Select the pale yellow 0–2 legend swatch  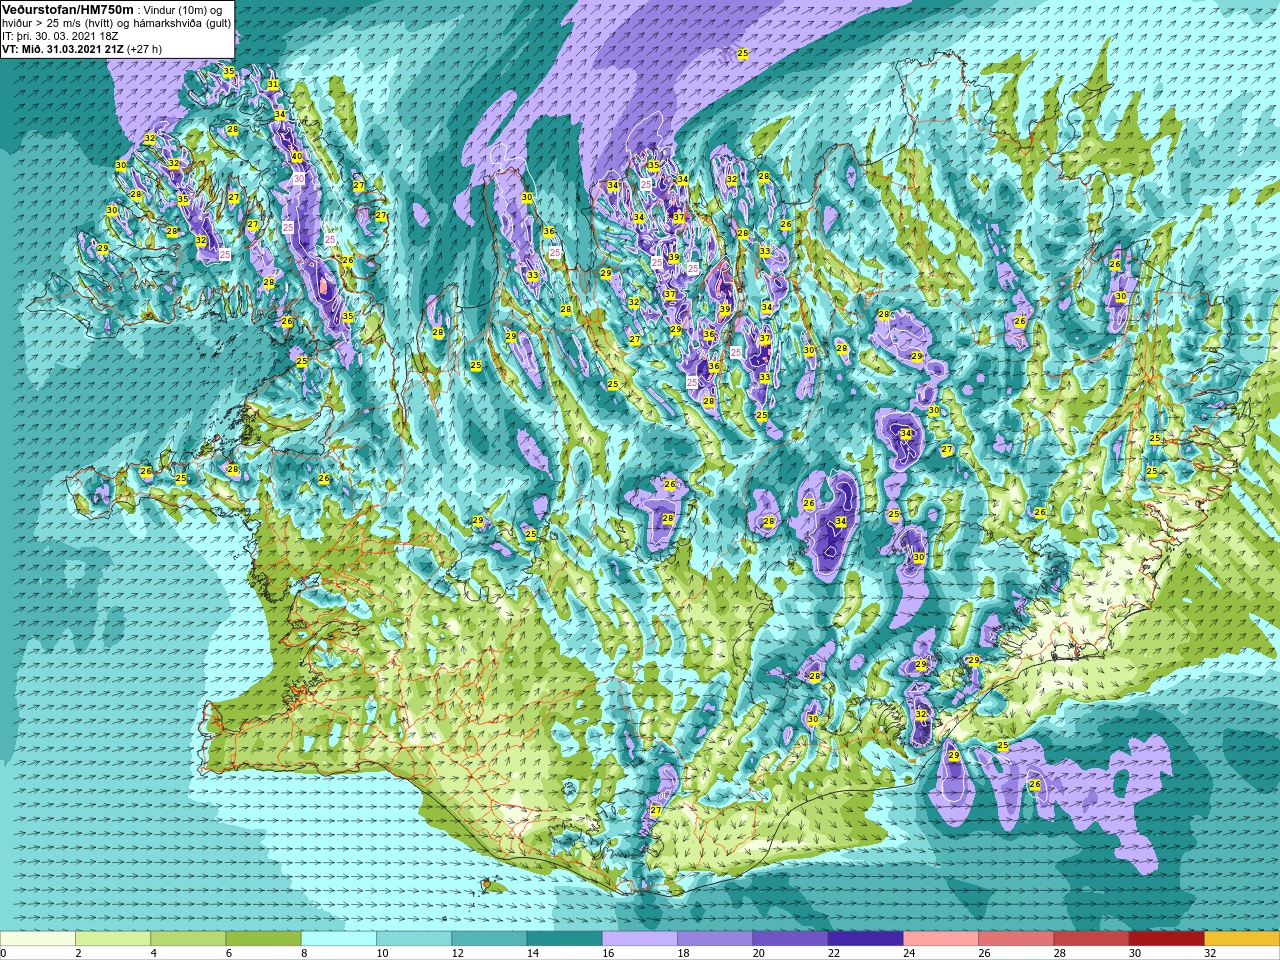(38, 940)
